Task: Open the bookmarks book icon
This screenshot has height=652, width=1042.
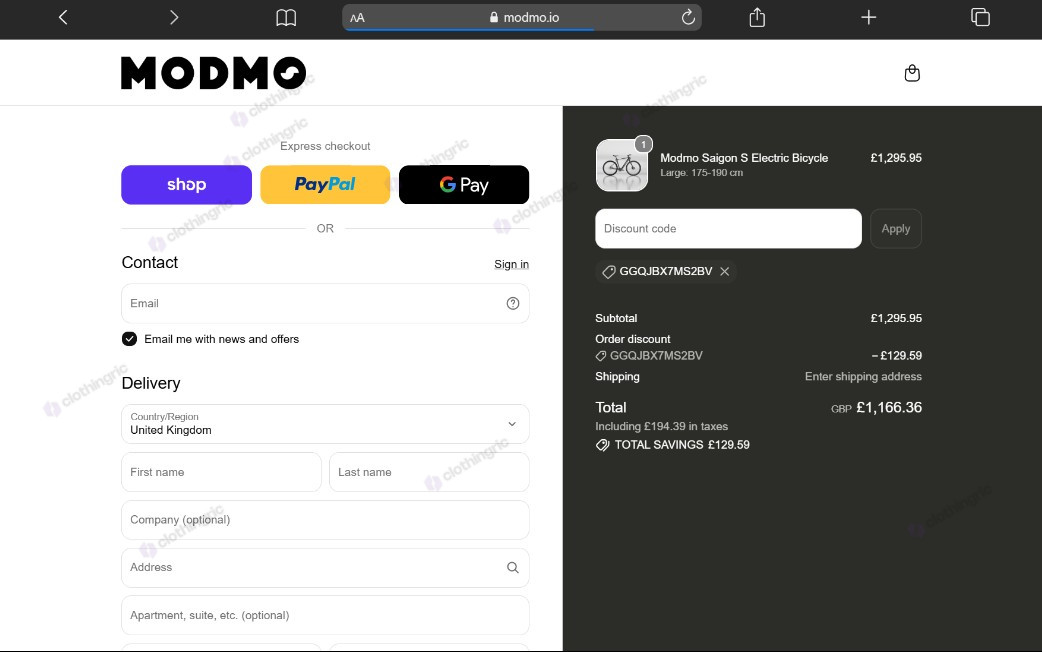Action: point(286,18)
